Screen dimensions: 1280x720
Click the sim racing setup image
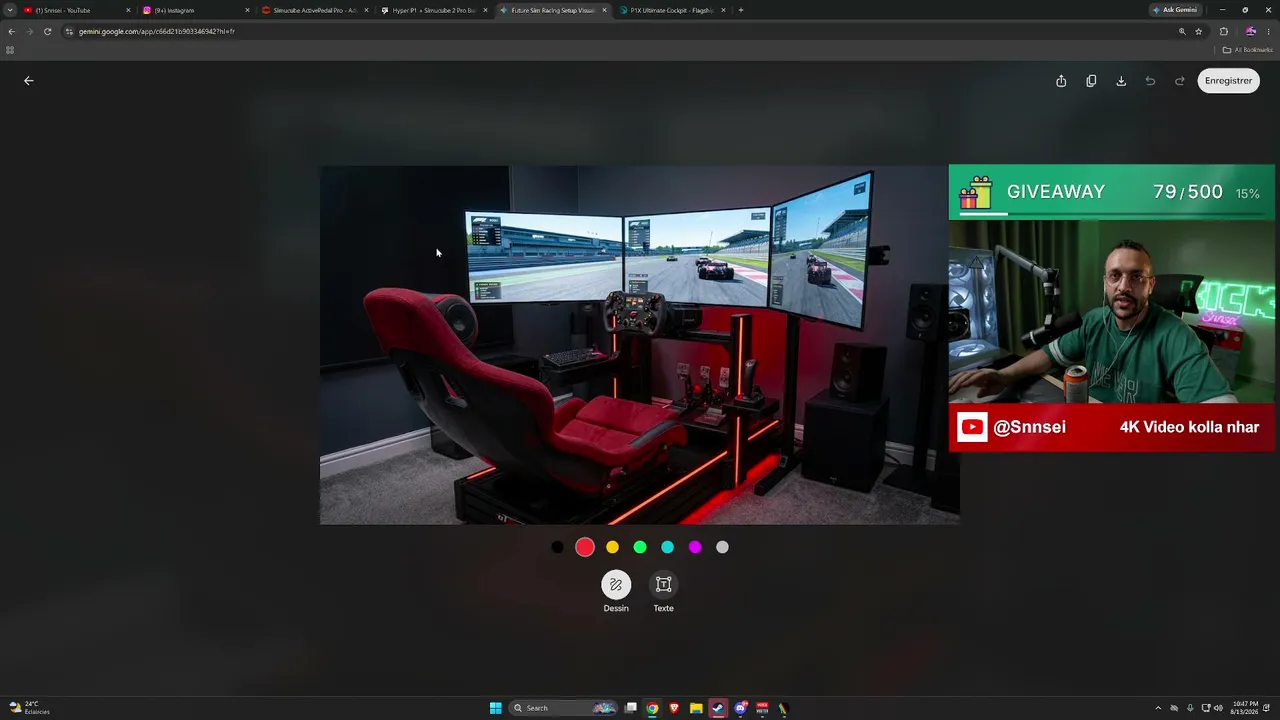point(639,345)
